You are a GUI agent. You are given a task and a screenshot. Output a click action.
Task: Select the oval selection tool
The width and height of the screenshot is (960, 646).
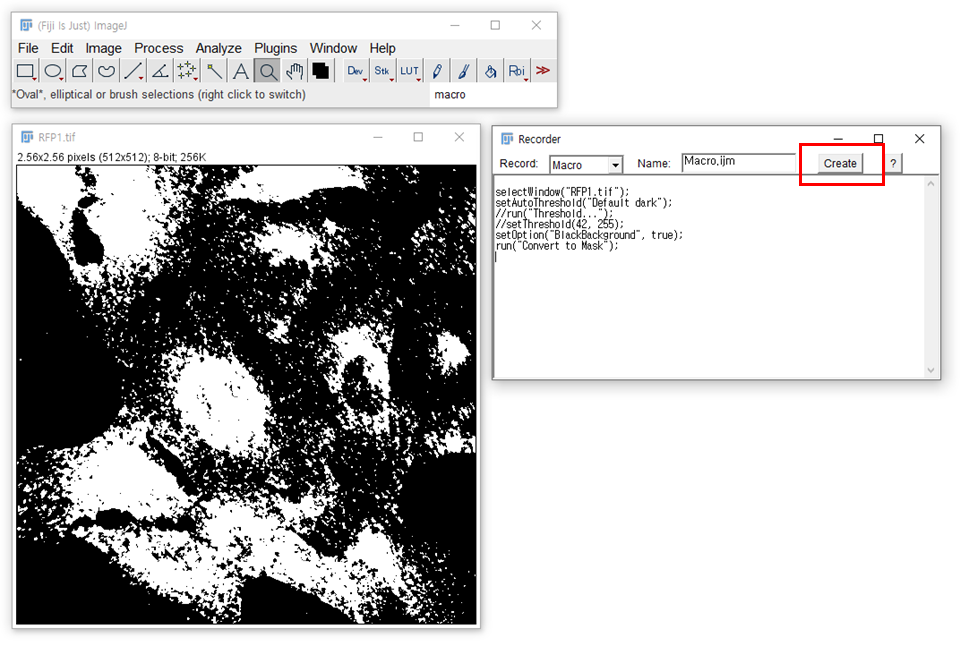(x=53, y=70)
